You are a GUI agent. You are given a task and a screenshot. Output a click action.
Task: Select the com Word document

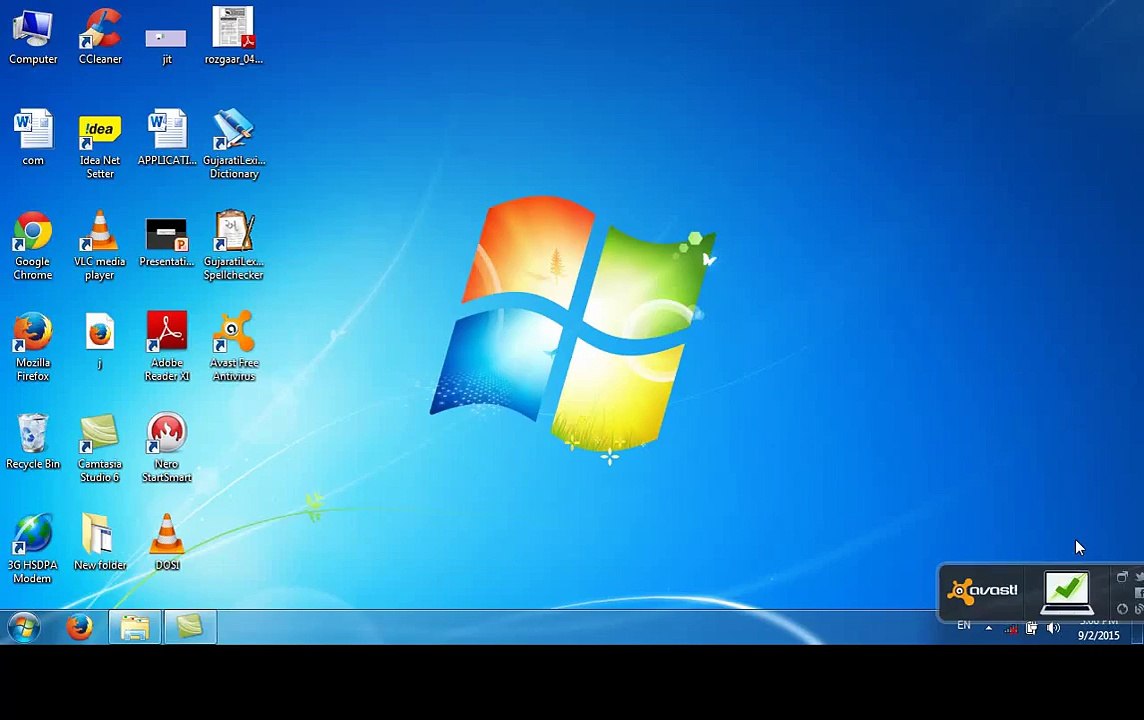33,138
